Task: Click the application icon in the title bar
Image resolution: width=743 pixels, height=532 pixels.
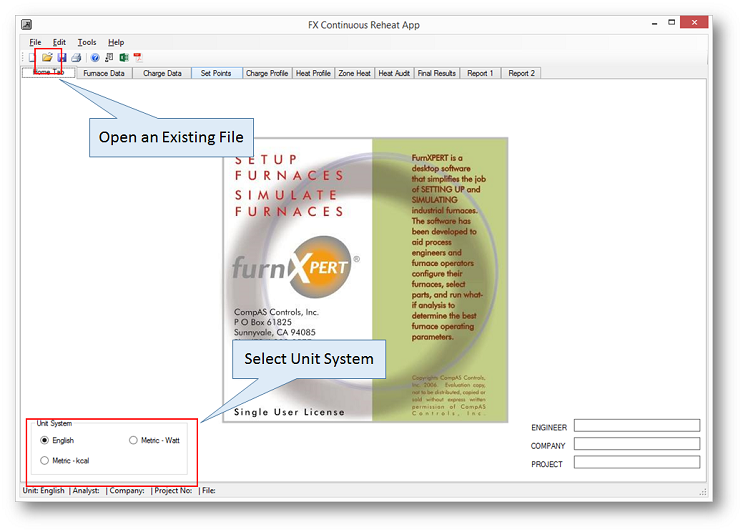Action: [x=27, y=24]
